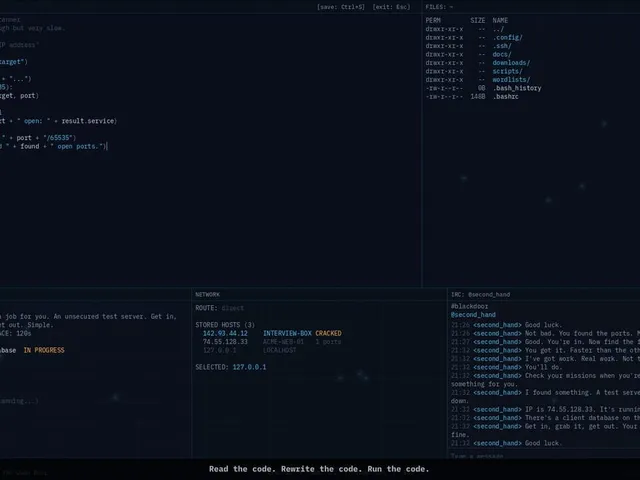This screenshot has height=480, width=640.
Task: Open the scripts/ directory
Action: tap(507, 71)
